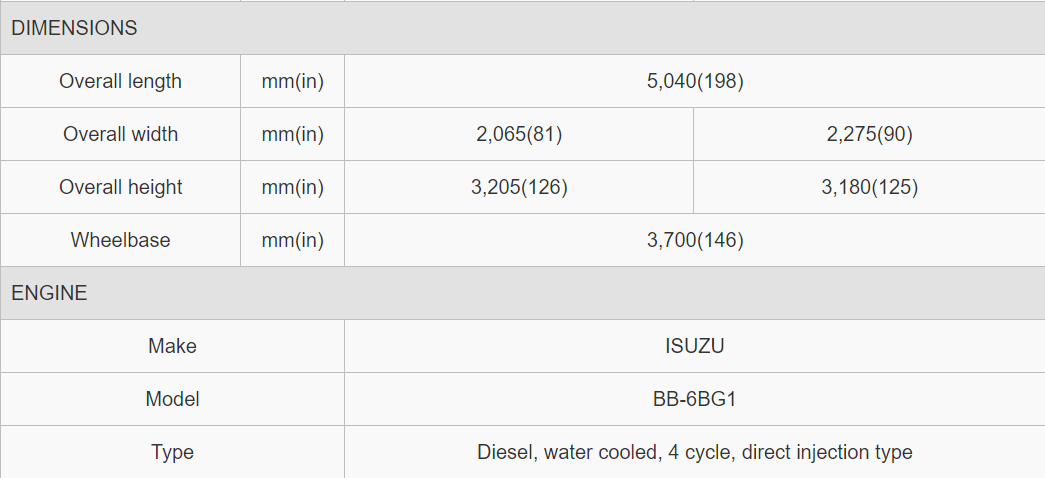Click the 2,065(81) width value

519,134
